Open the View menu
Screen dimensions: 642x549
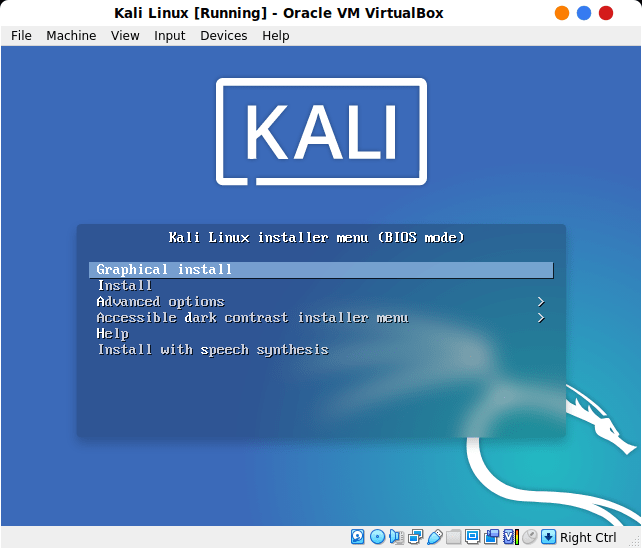click(125, 36)
